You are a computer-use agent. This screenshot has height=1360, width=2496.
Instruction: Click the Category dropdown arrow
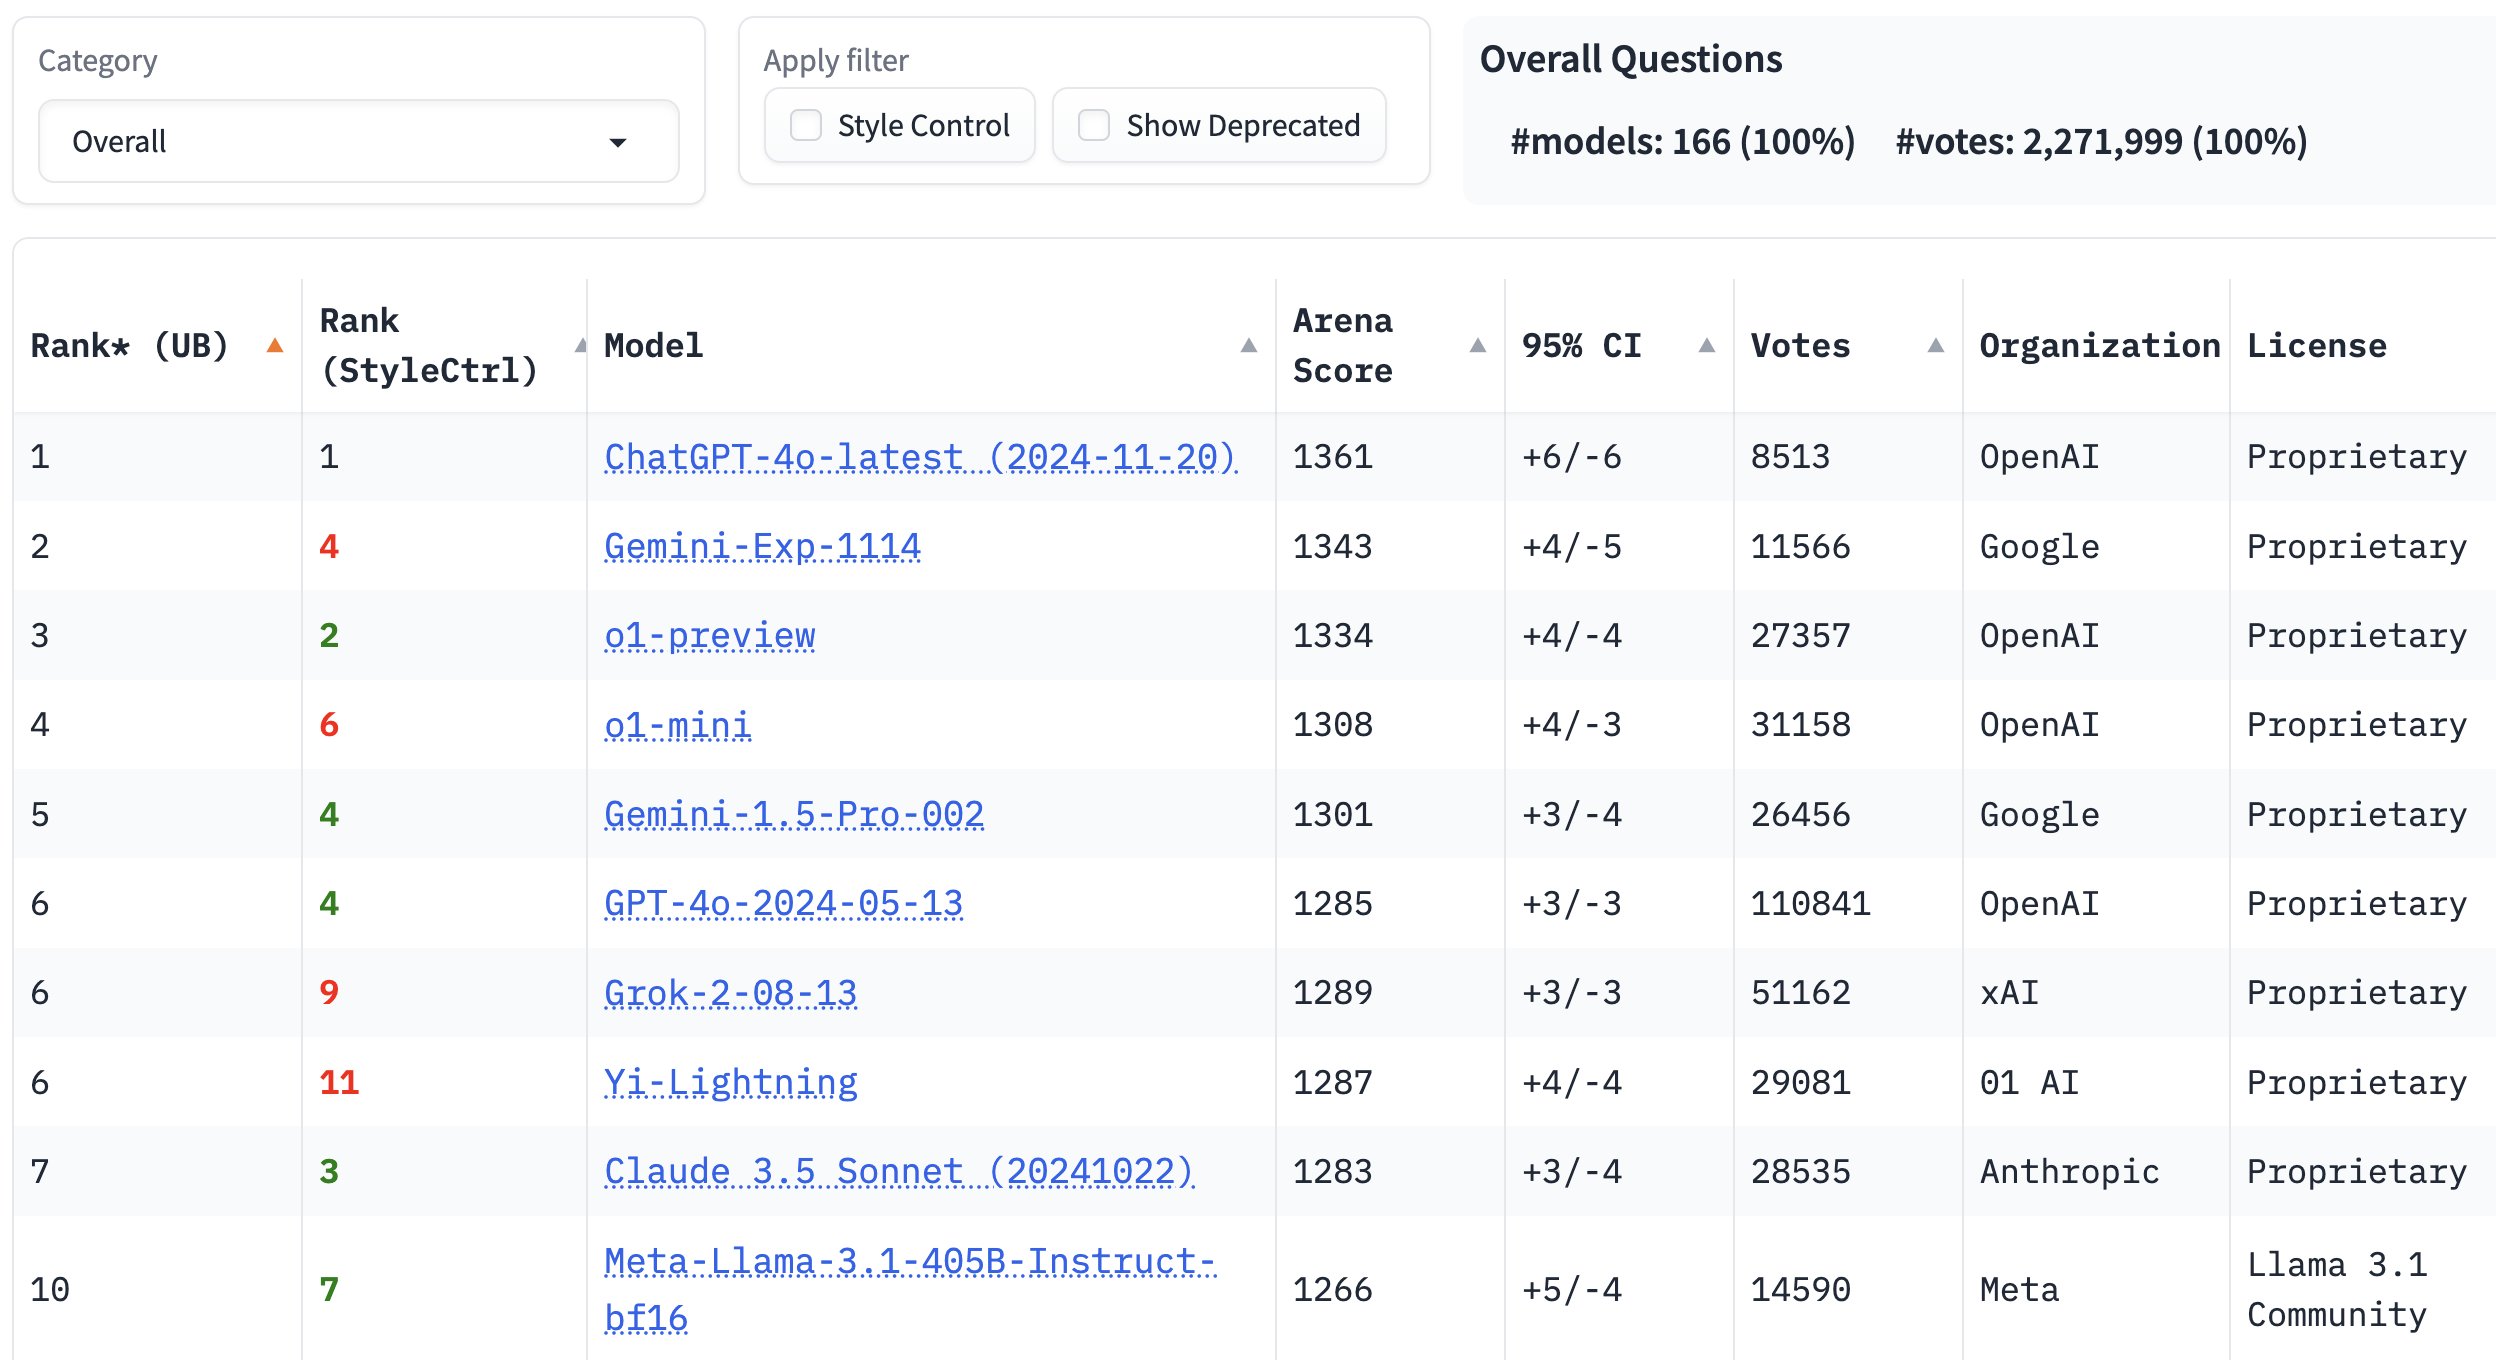coord(618,142)
